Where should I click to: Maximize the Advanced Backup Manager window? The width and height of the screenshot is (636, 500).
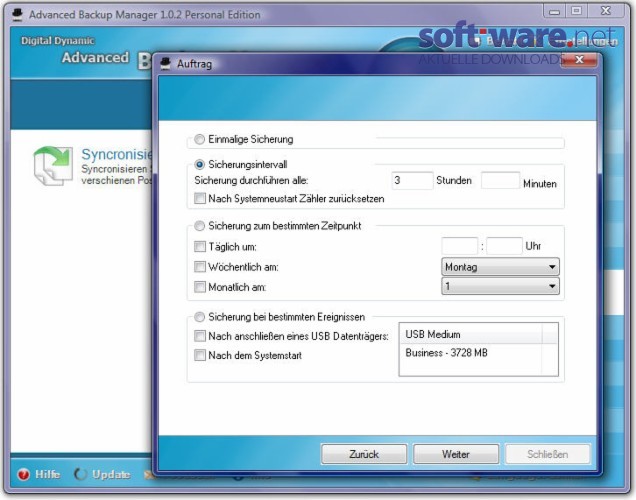tap(576, 11)
